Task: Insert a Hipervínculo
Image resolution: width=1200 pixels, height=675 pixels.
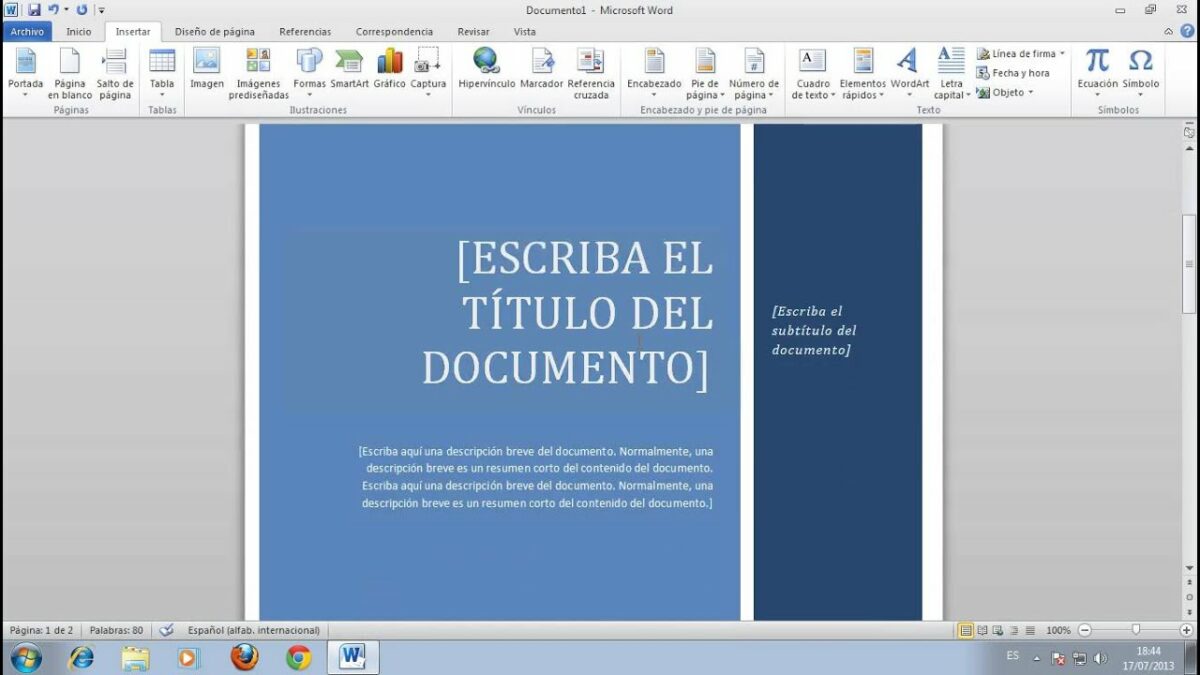Action: (x=485, y=64)
